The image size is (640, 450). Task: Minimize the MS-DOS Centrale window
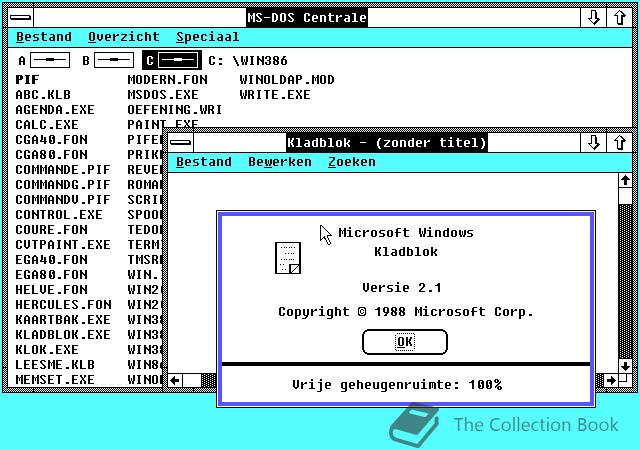click(593, 18)
